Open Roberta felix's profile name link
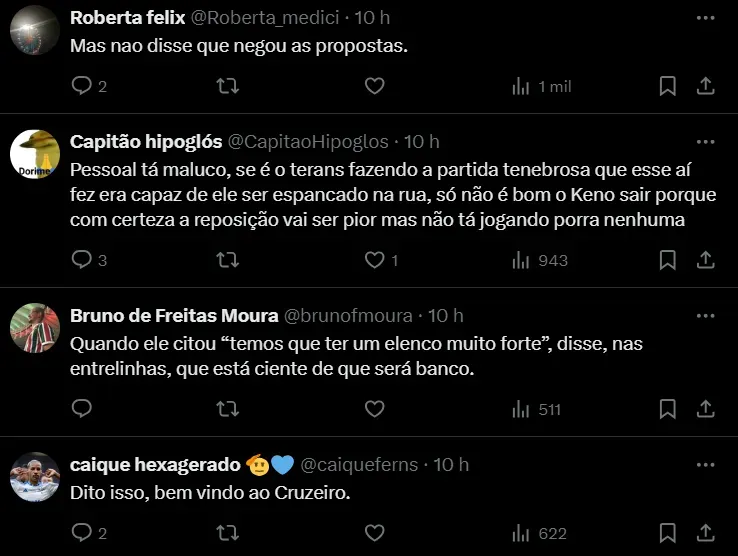 click(x=128, y=18)
